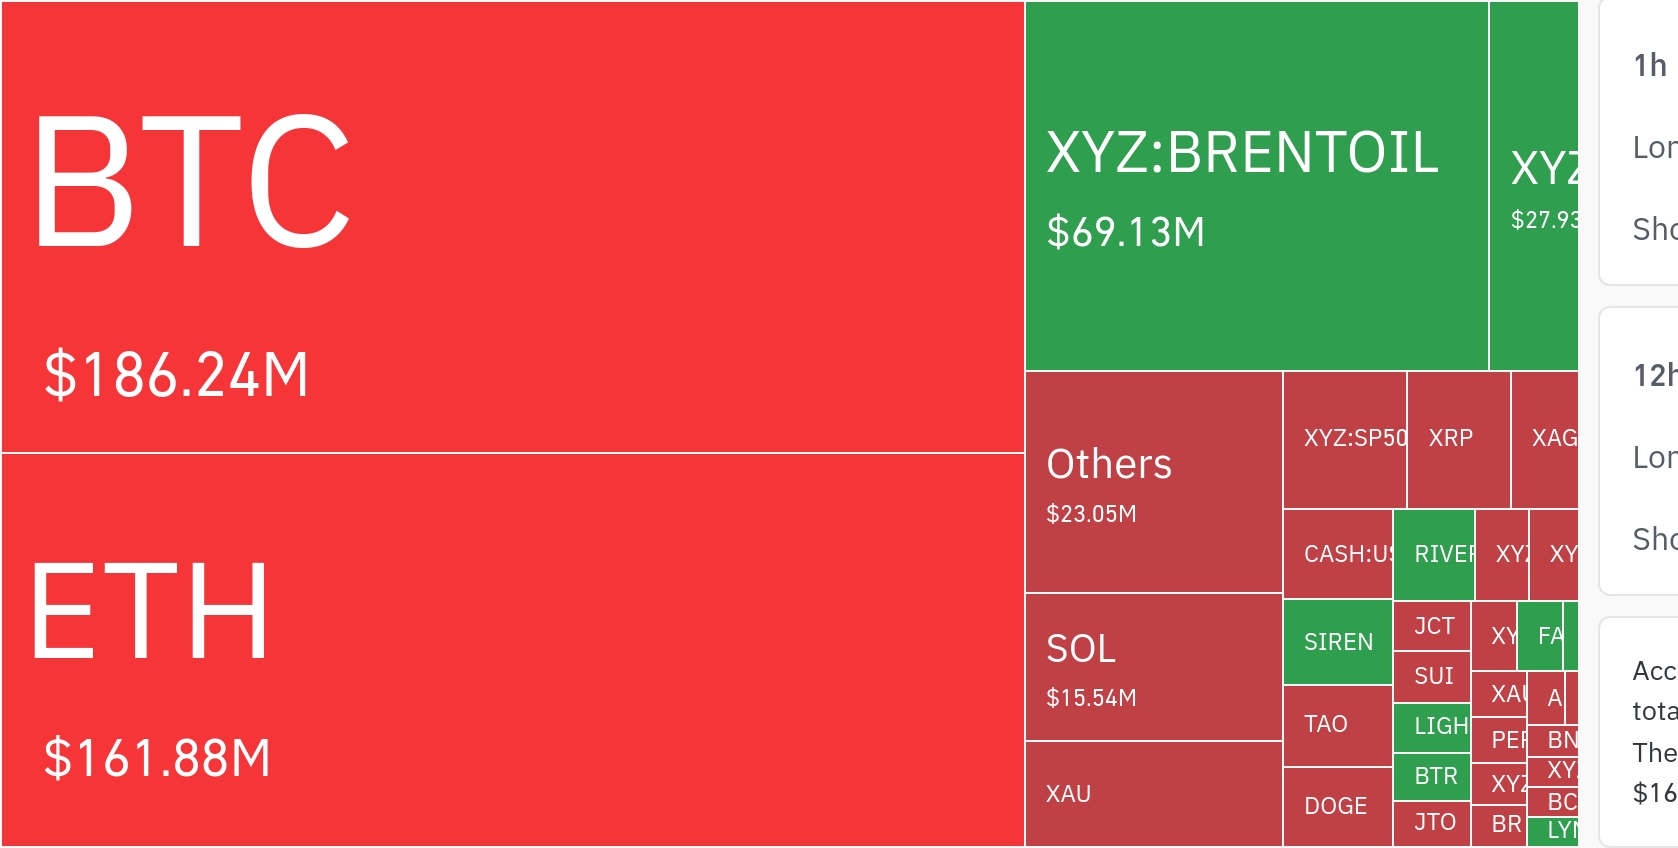Image resolution: width=1678 pixels, height=848 pixels.
Task: Click the SUI tile
Action: pos(1432,676)
